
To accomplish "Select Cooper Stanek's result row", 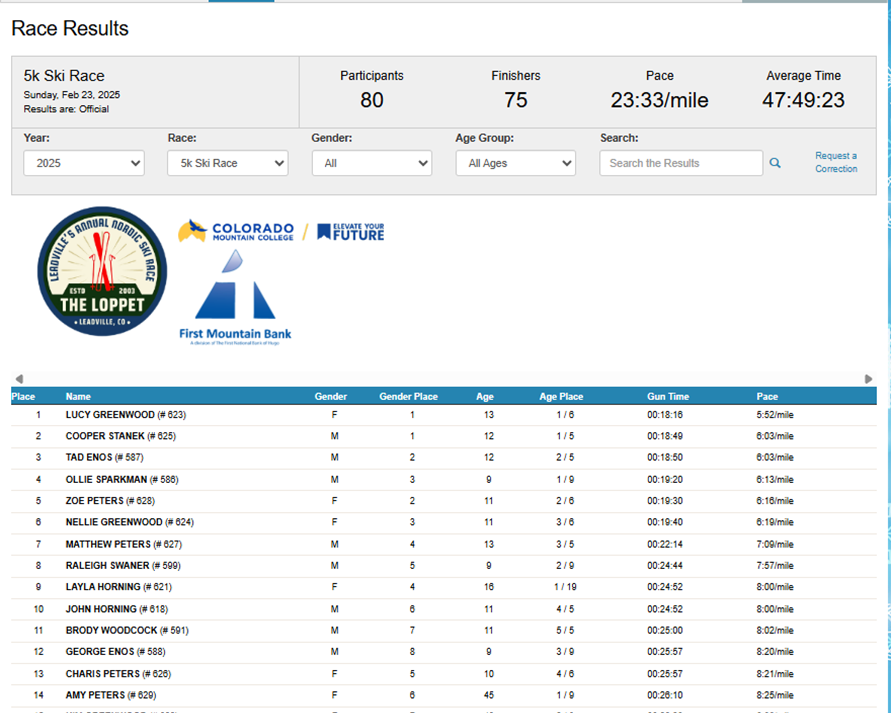I will (x=120, y=436).
